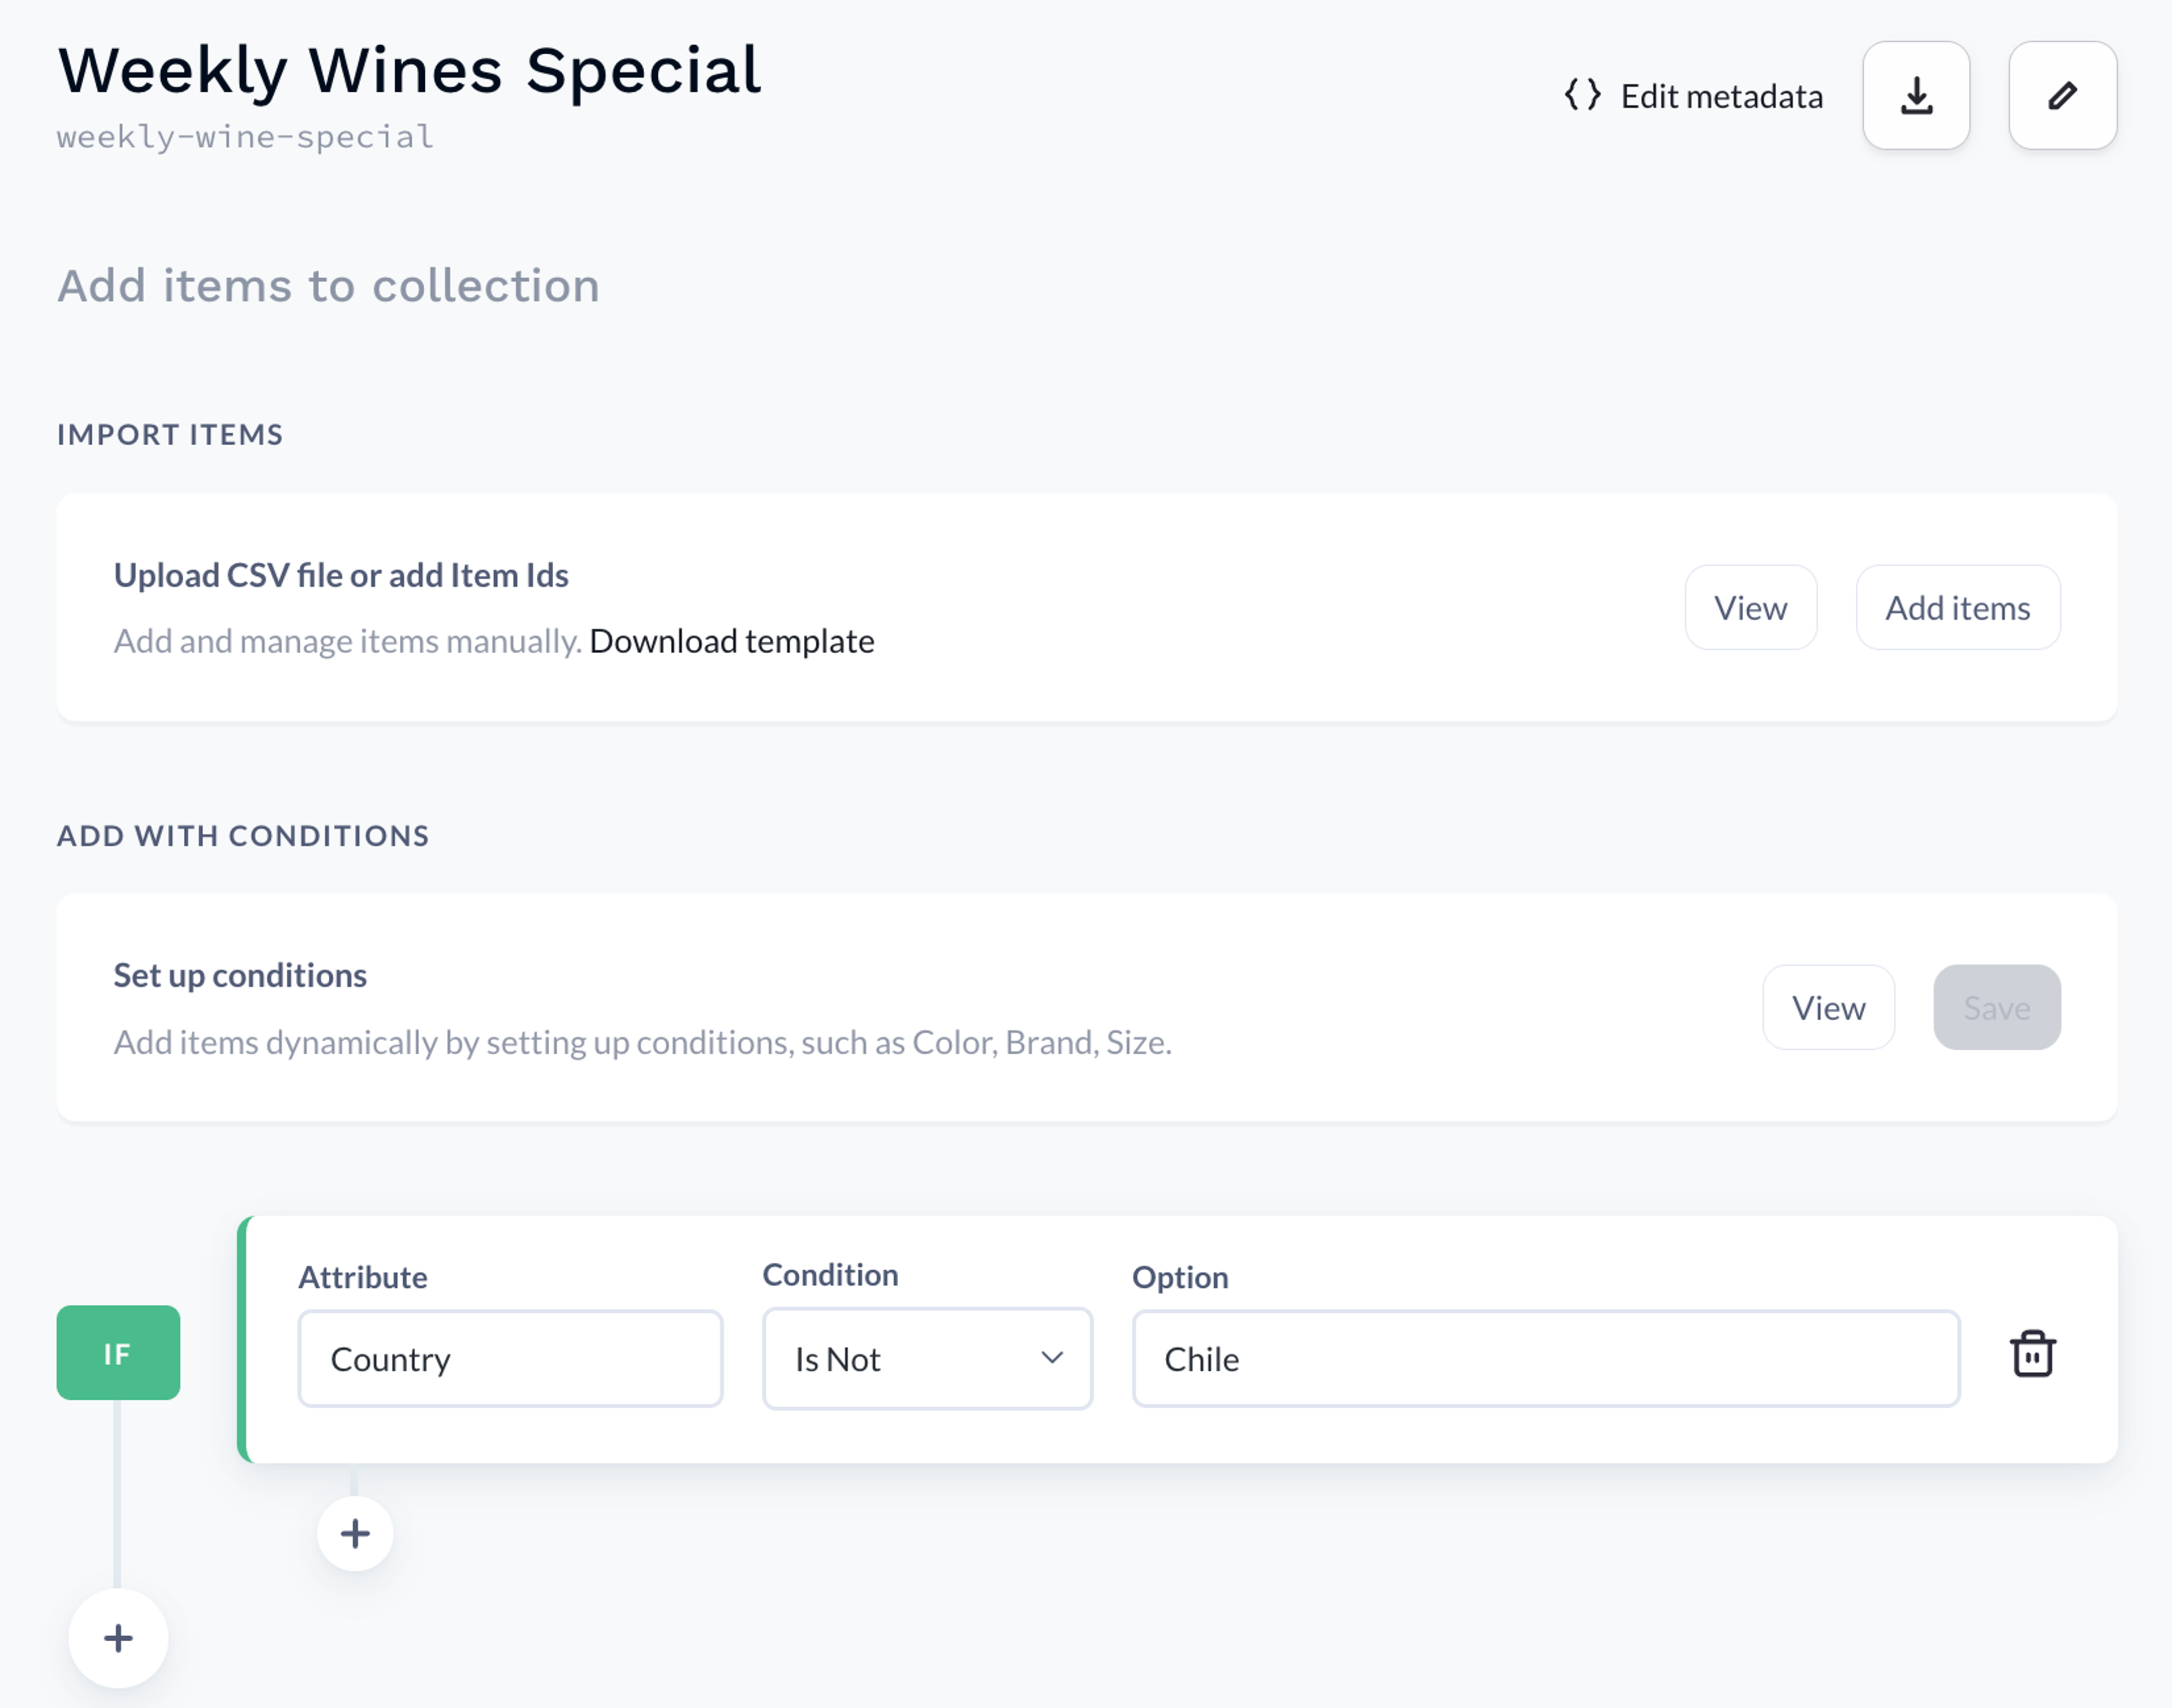View items in Set up conditions card
2172x1708 pixels.
coord(1828,1008)
